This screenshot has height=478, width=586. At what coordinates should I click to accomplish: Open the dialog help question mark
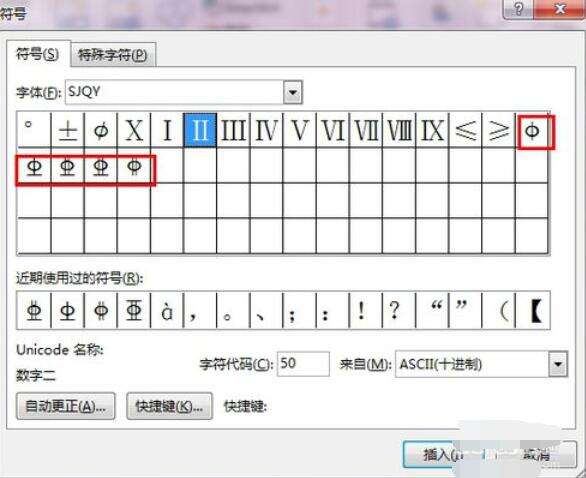pyautogui.click(x=518, y=9)
